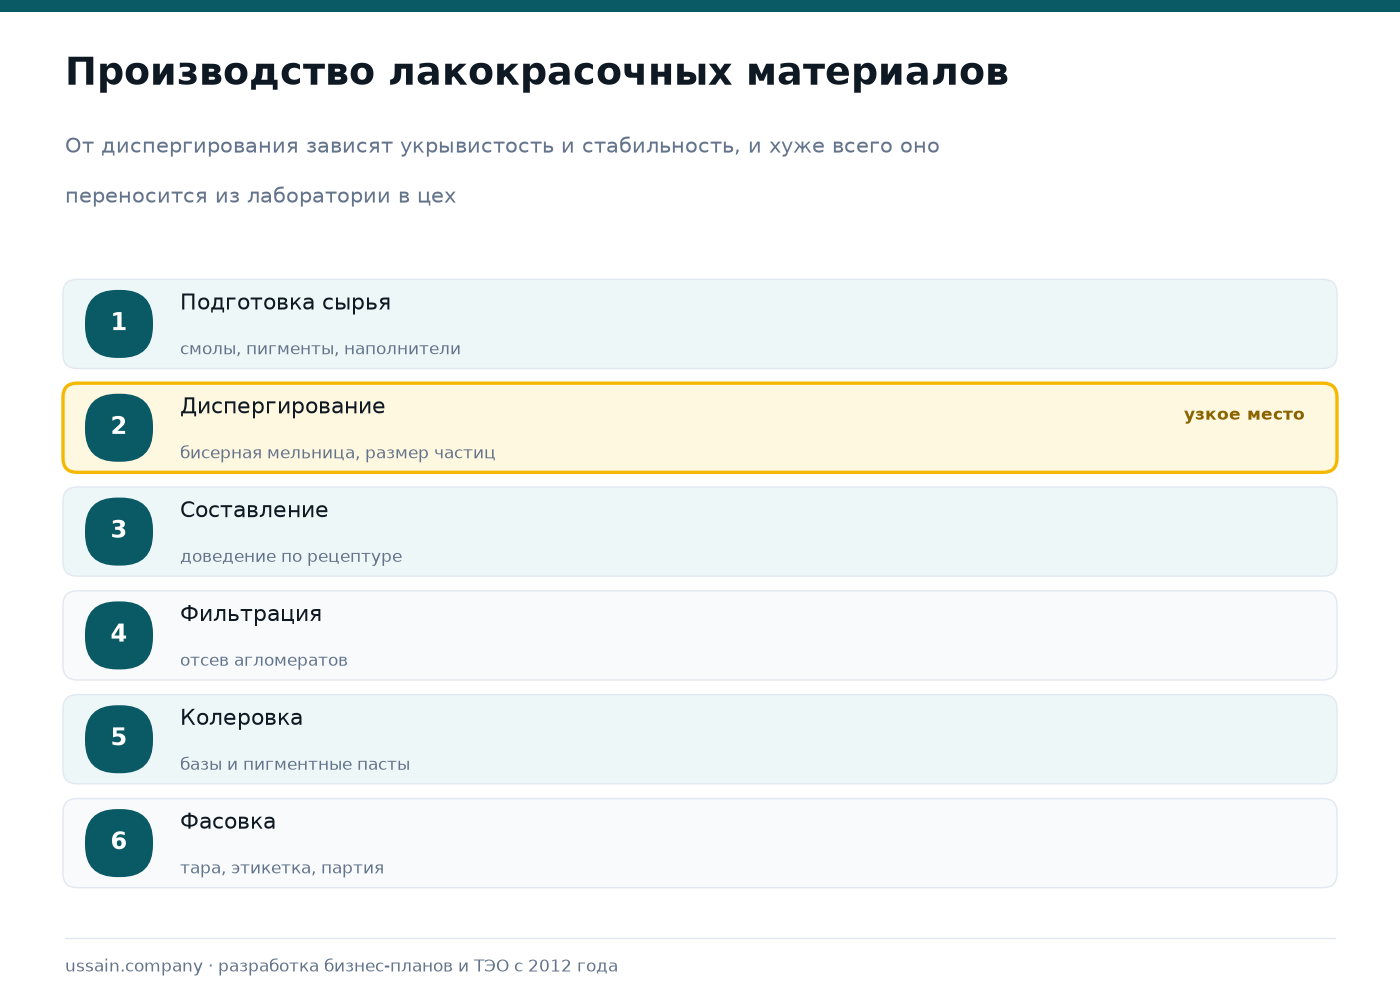Click the step title "Диспергирование"

[282, 407]
